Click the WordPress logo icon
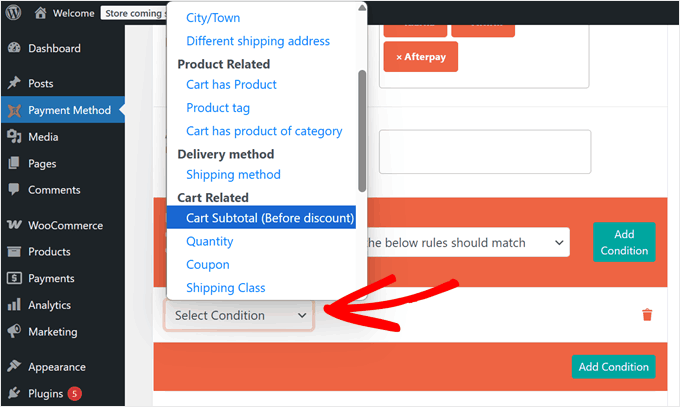Screen dimensions: 680x407 pyautogui.click(x=14, y=14)
